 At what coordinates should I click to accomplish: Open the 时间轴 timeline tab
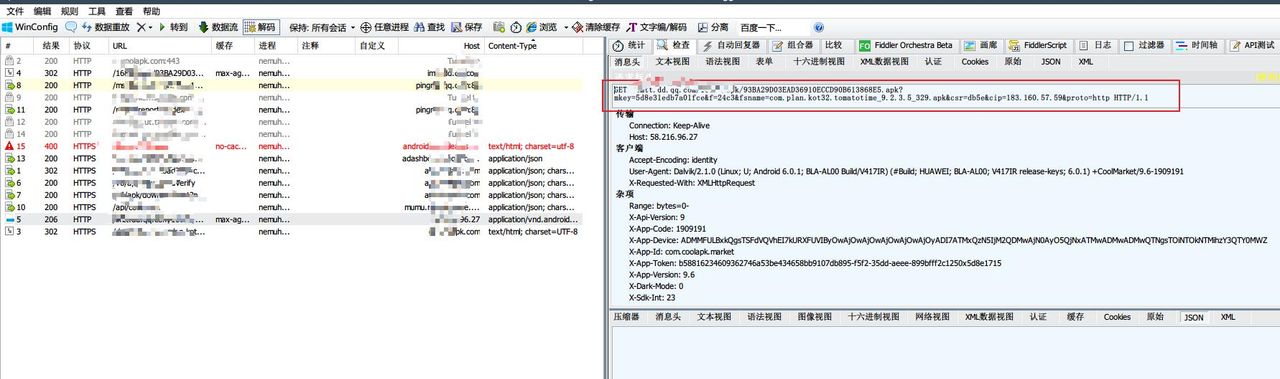coord(1197,45)
